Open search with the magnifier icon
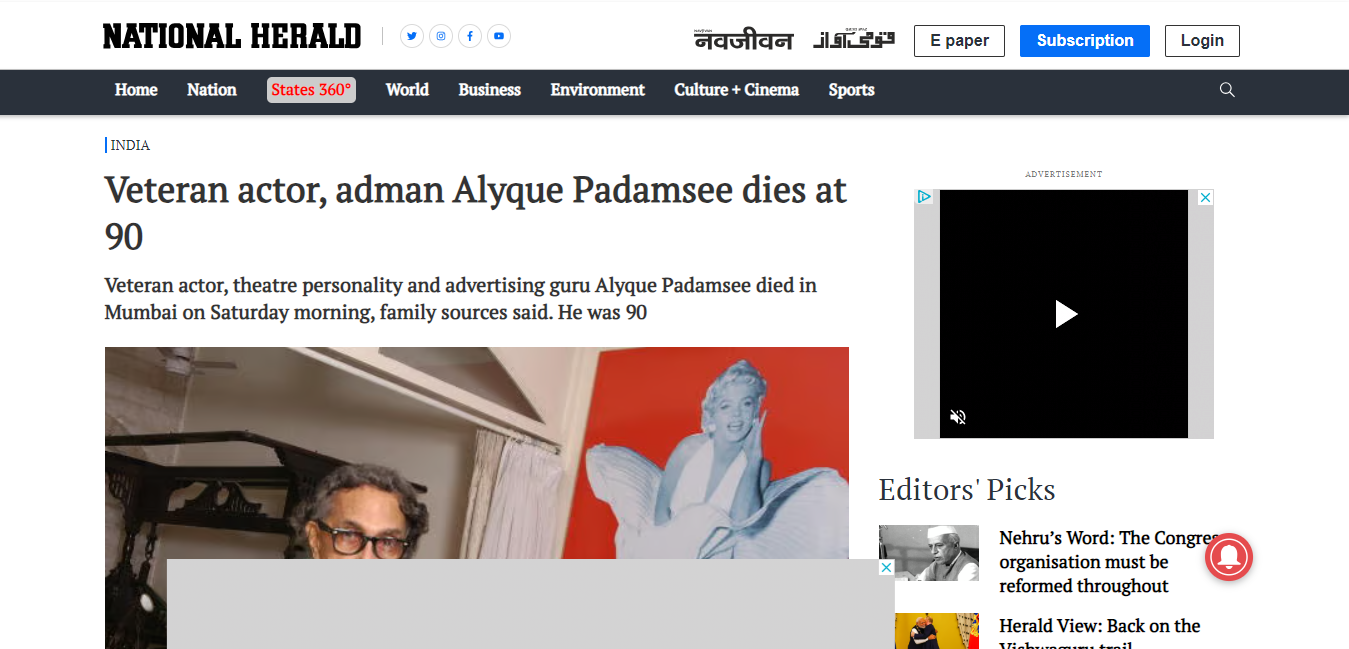1349x649 pixels. tap(1227, 90)
